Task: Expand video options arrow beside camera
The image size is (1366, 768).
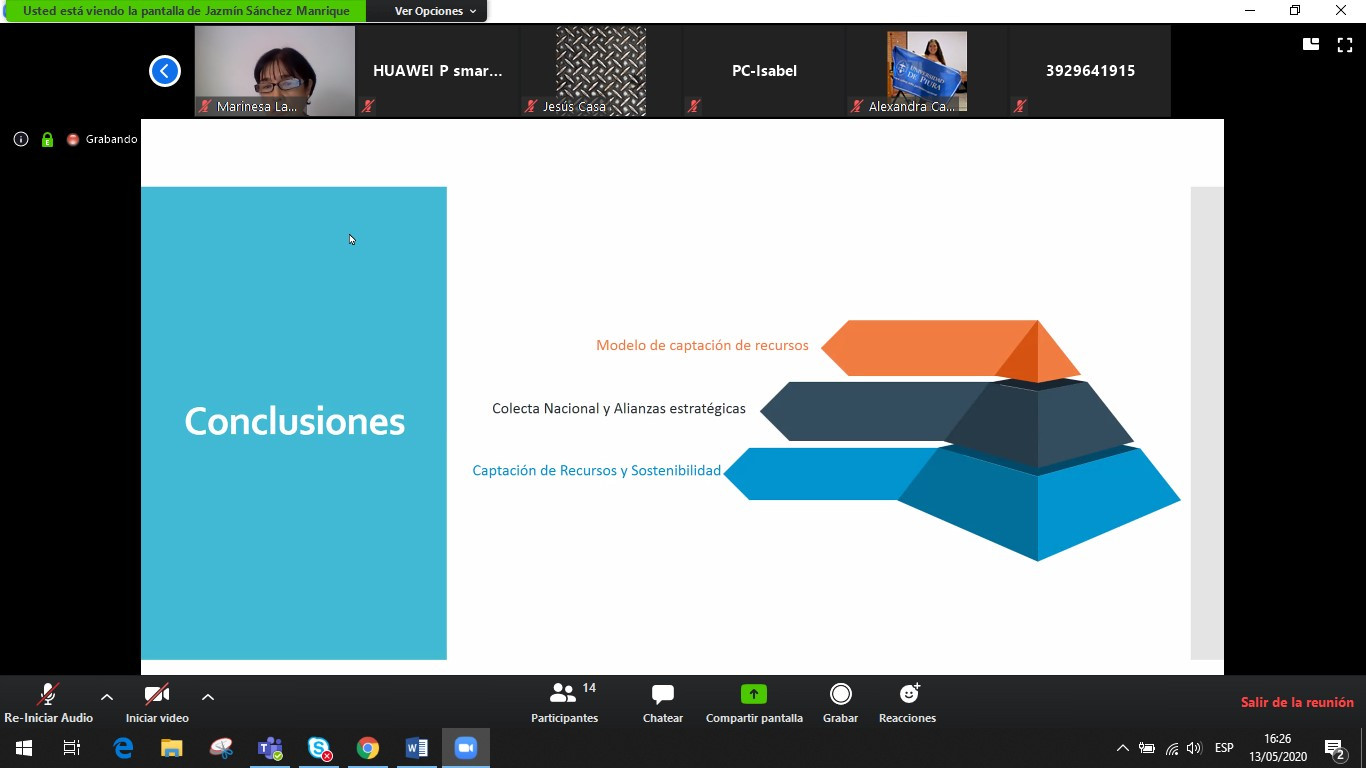Action: coord(208,697)
